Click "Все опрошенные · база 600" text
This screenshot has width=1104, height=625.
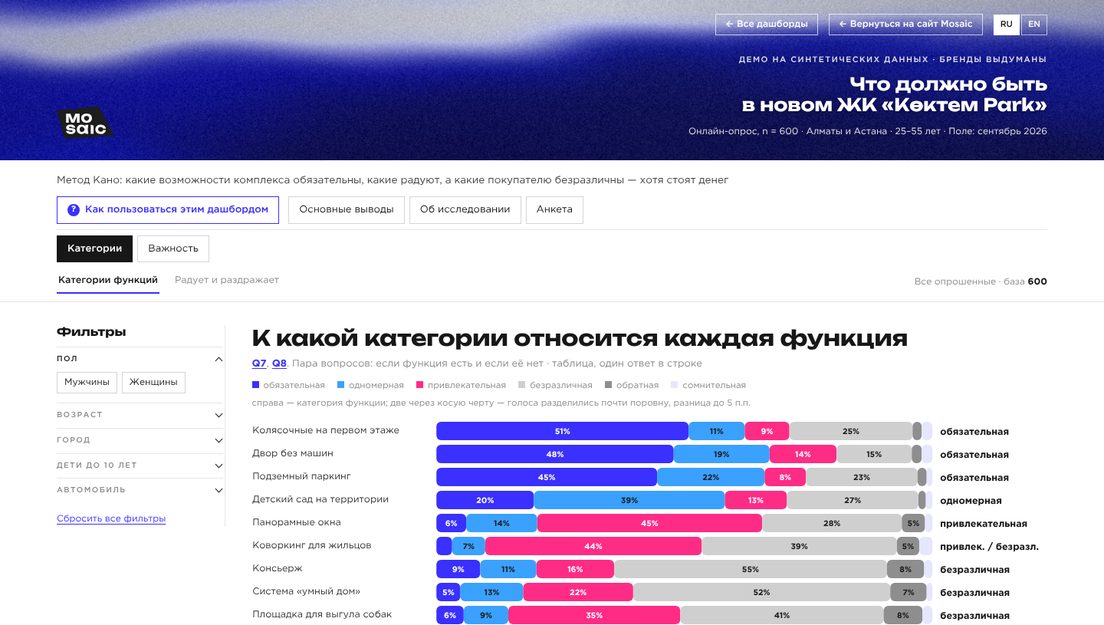(980, 282)
